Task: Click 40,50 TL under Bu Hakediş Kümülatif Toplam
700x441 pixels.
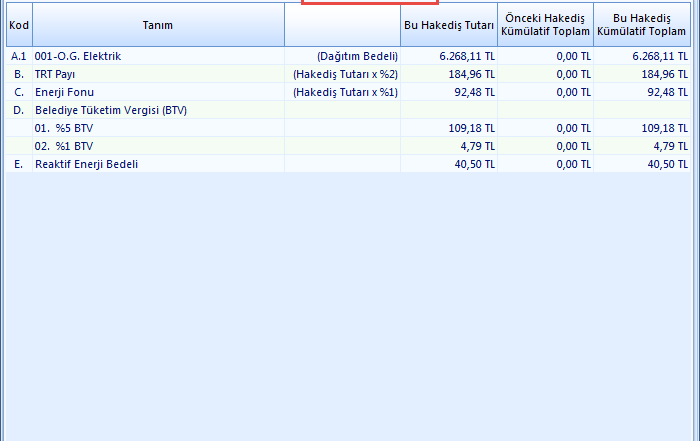Action: tap(667, 165)
